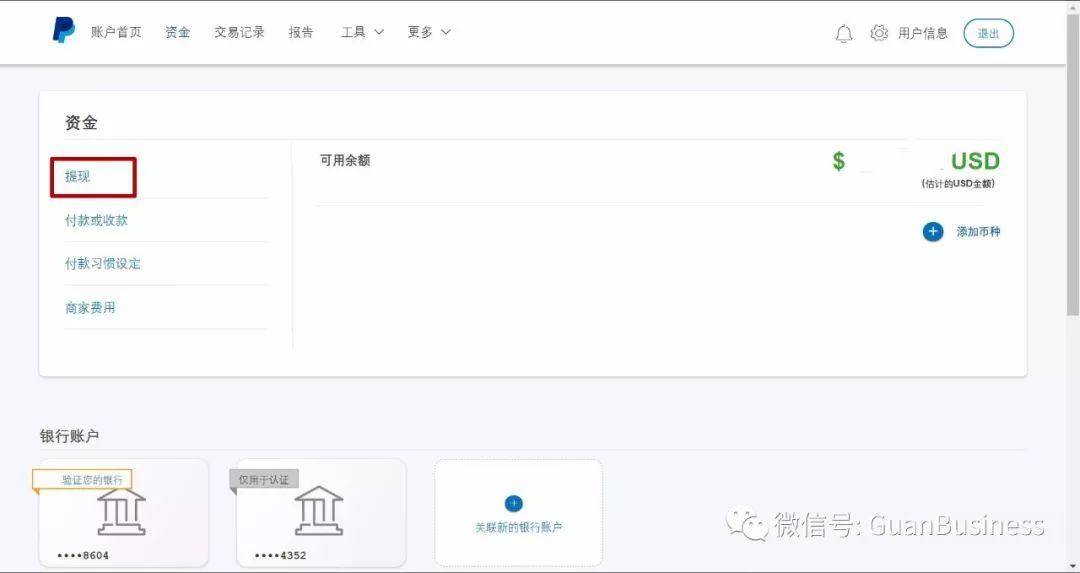Viewport: 1080px width, 573px height.
Task: Click the 仅用于认证 tag
Action: tap(264, 479)
